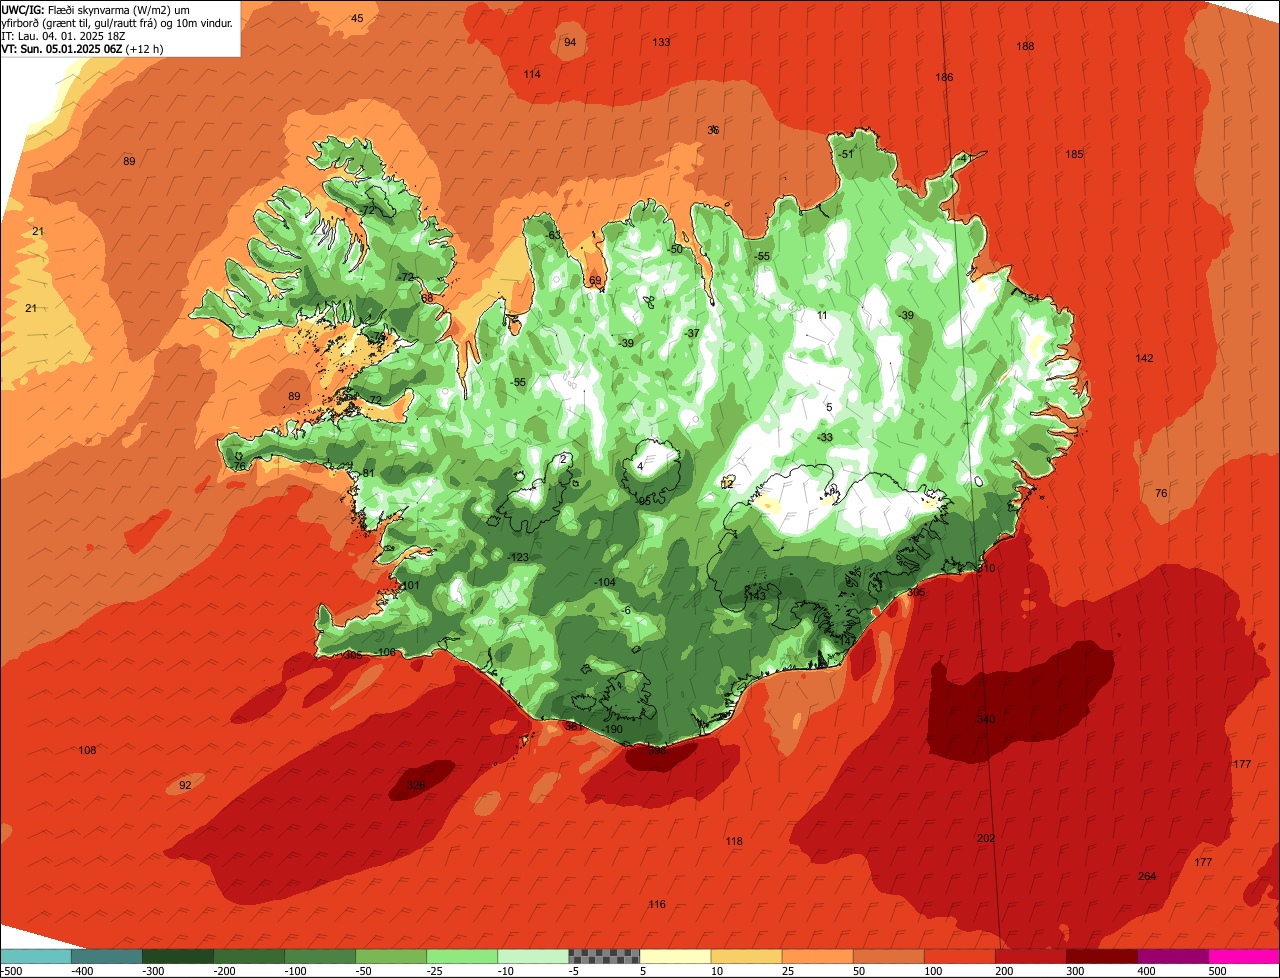The width and height of the screenshot is (1280, 978).
Task: Click the map value '326' offshore southwest
Action: coord(416,785)
